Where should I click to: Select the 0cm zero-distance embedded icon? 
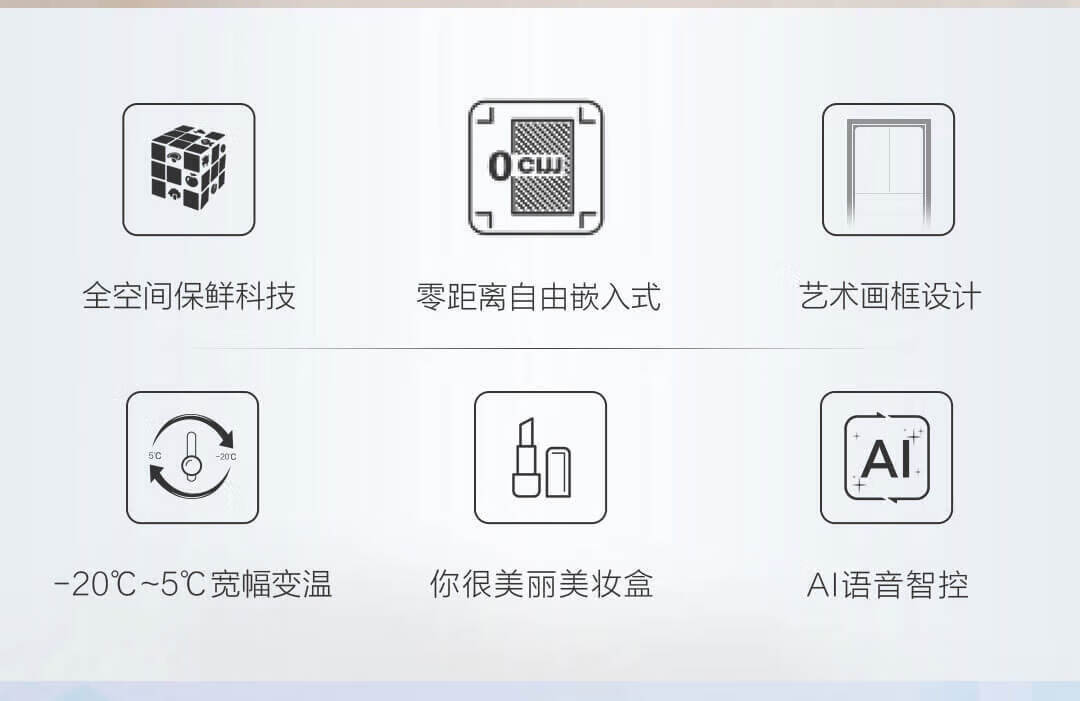click(535, 167)
